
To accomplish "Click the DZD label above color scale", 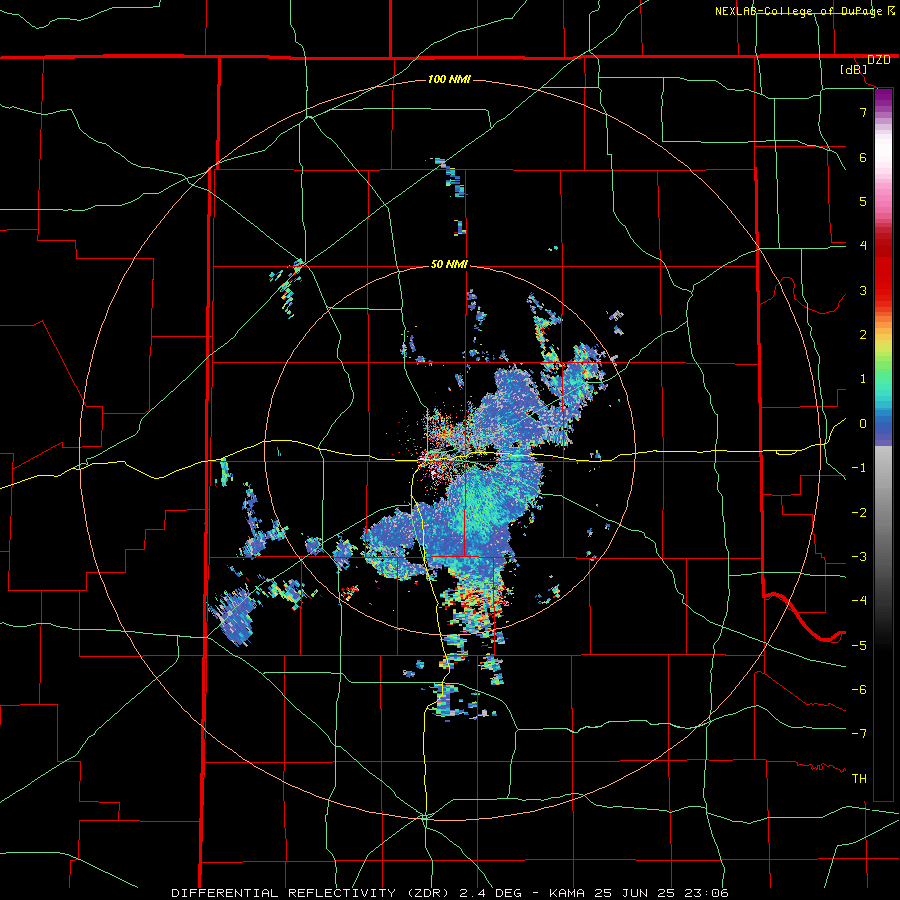I will point(879,60).
